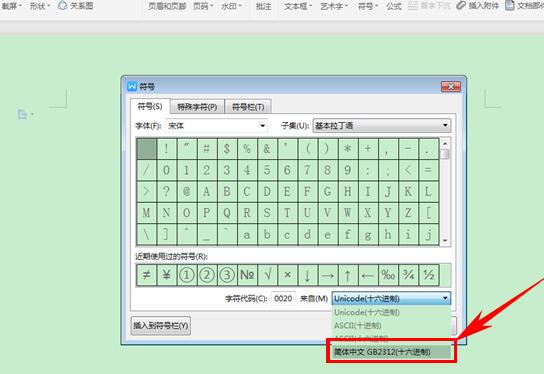
Task: Open the 符号 symbol ribbon button
Action: 368,6
